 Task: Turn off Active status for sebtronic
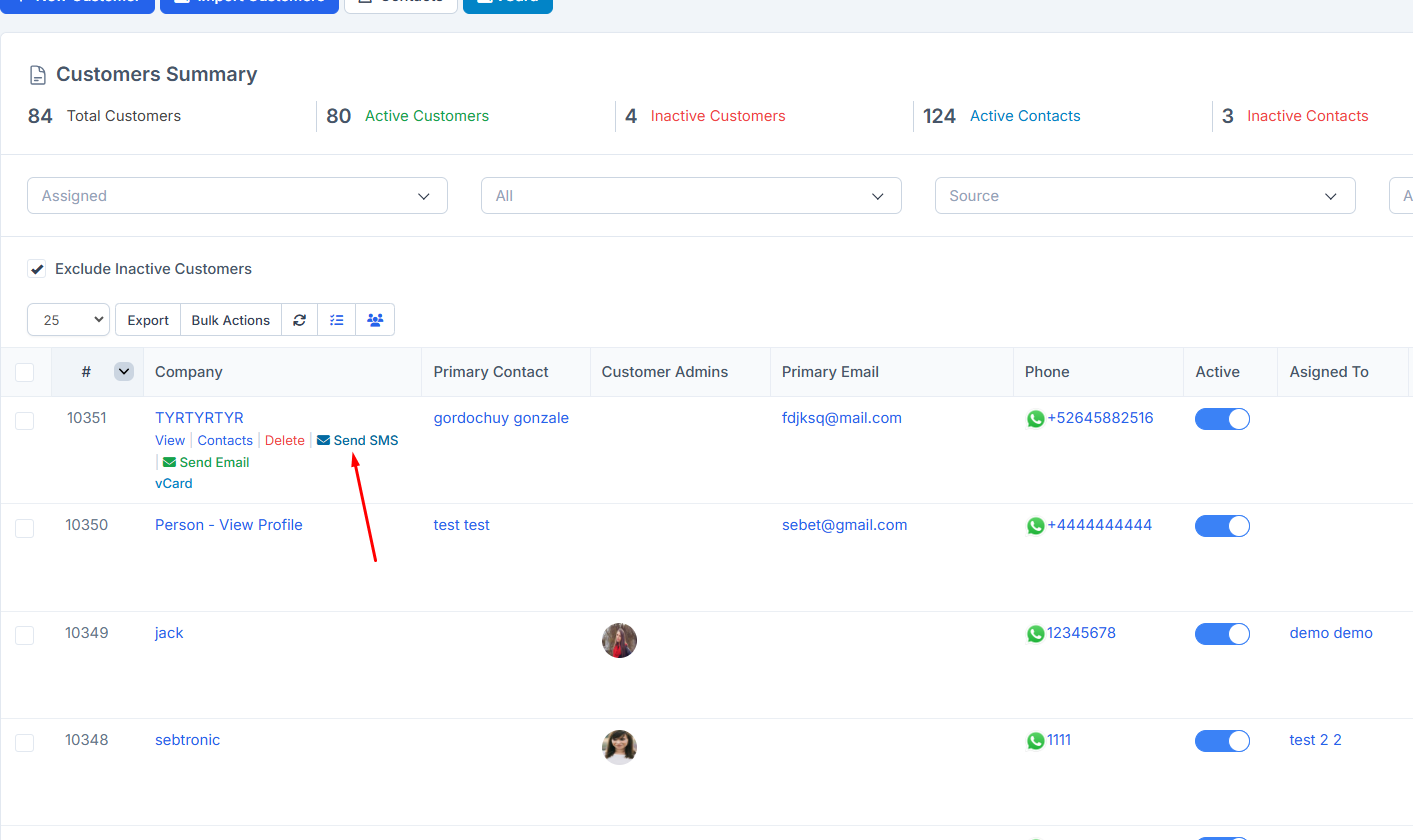tap(1222, 740)
